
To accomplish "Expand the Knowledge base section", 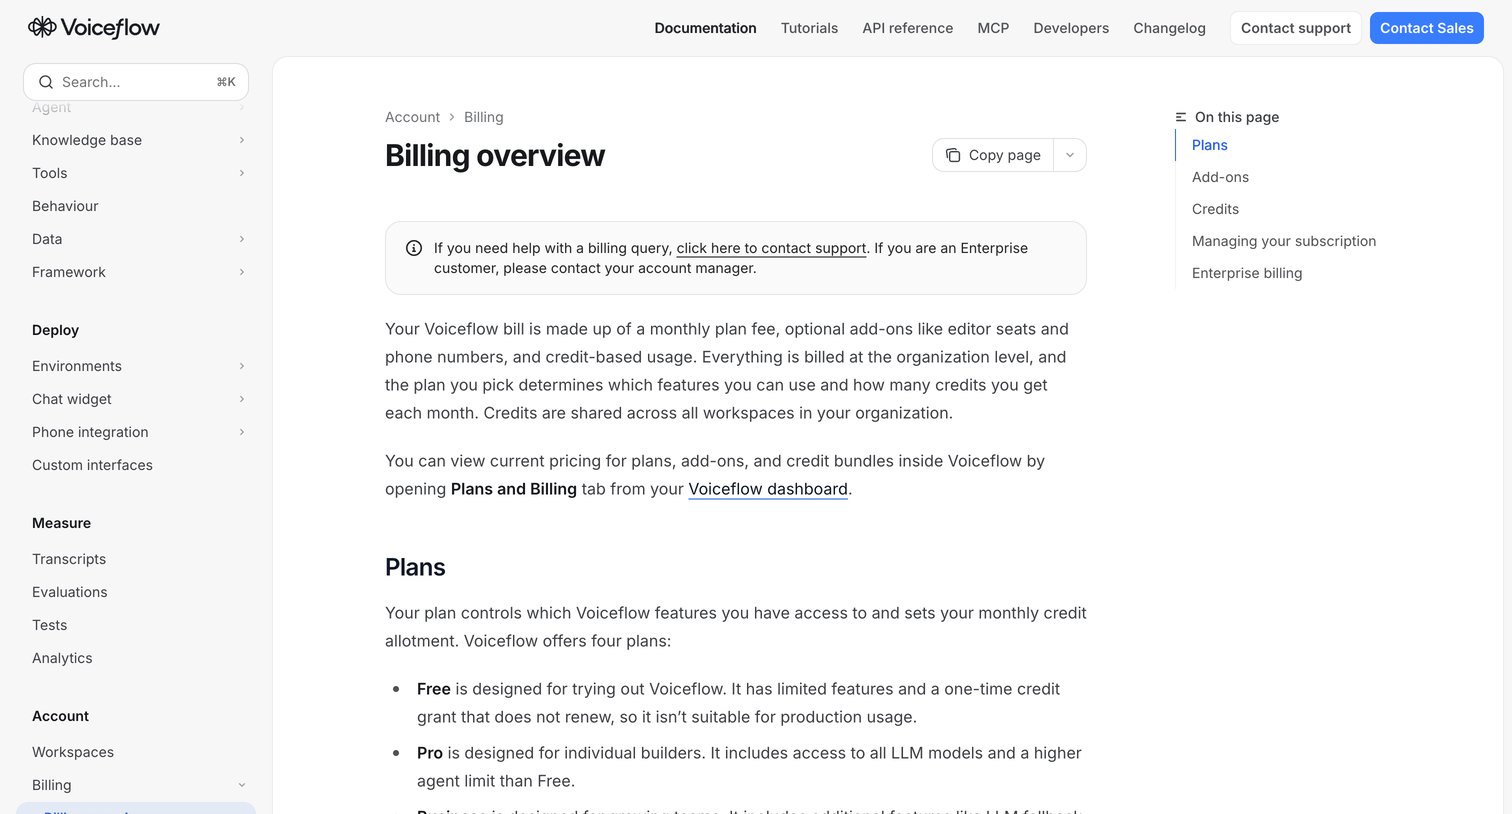I will click(x=242, y=140).
